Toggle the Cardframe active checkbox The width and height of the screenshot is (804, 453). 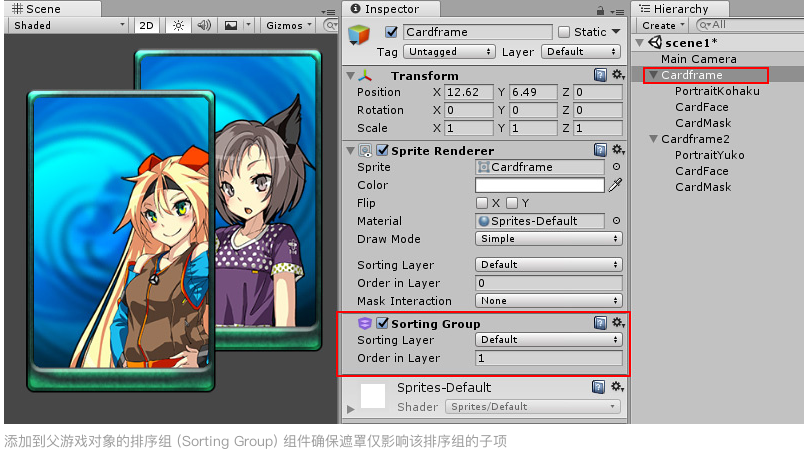tap(391, 32)
